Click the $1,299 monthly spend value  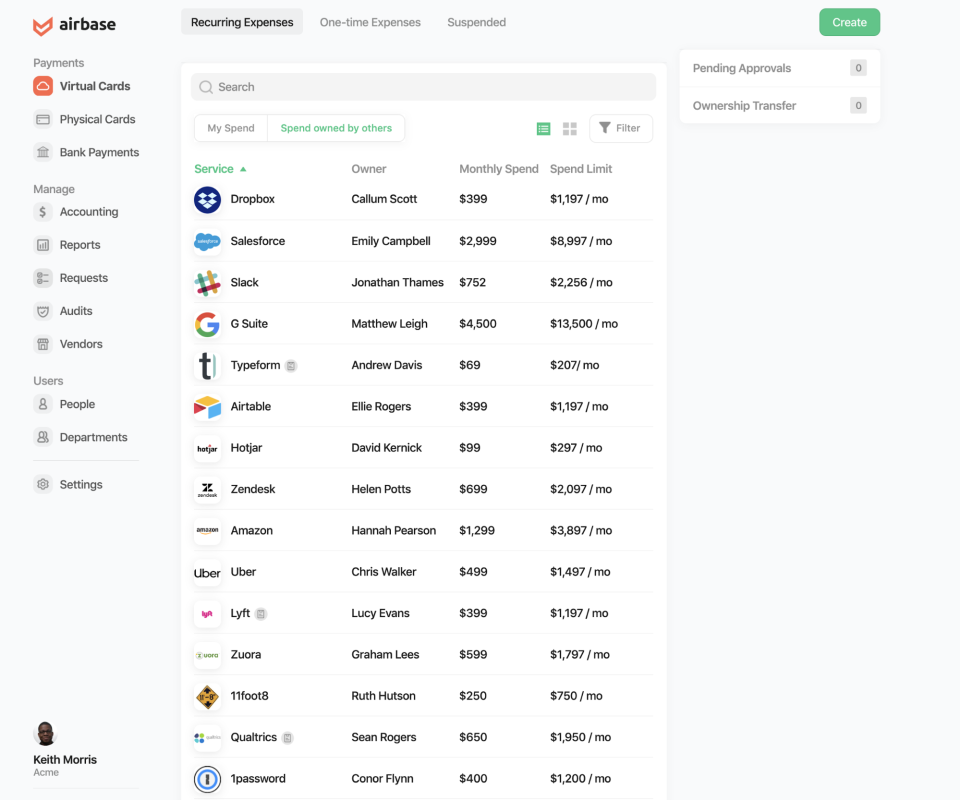tap(477, 531)
